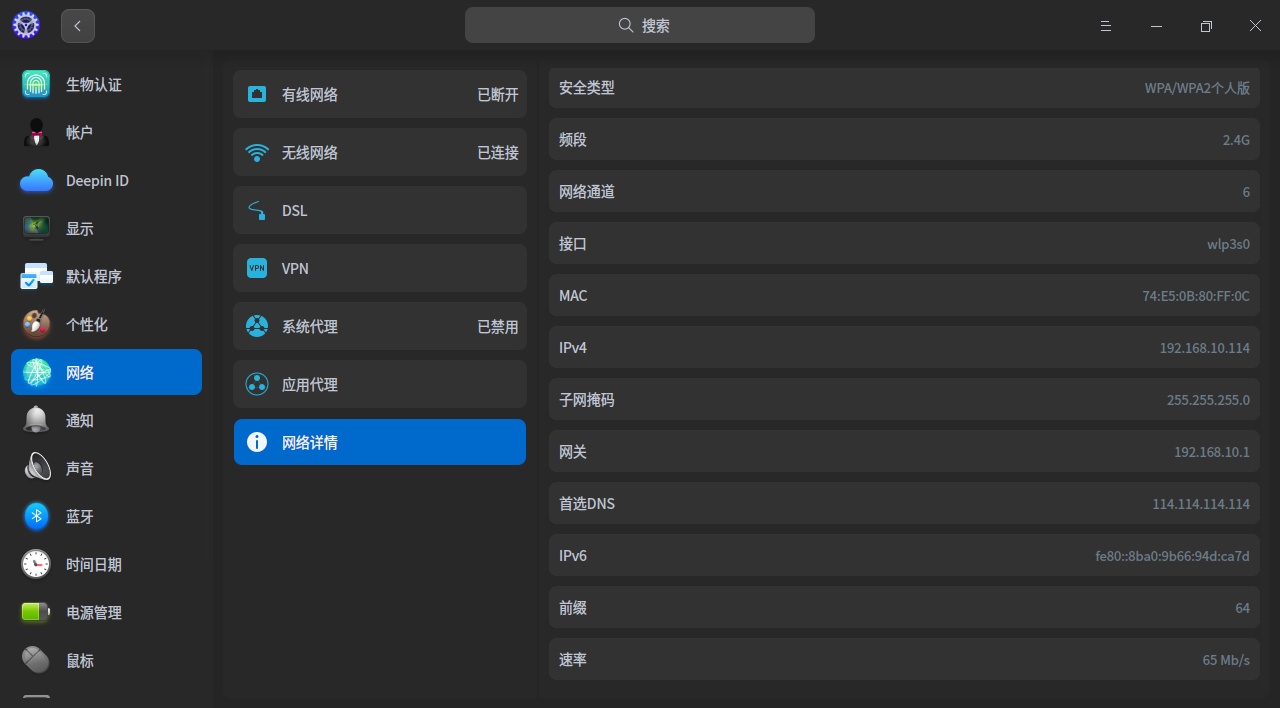Viewport: 1280px width, 708px height.
Task: Click the 有线网络 ethernet icon
Action: click(257, 94)
